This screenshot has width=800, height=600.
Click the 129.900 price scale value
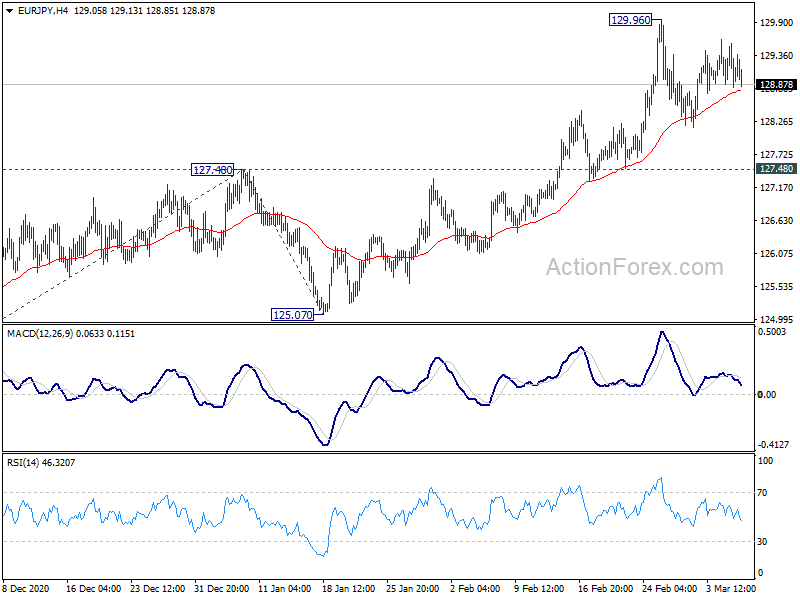coord(777,22)
